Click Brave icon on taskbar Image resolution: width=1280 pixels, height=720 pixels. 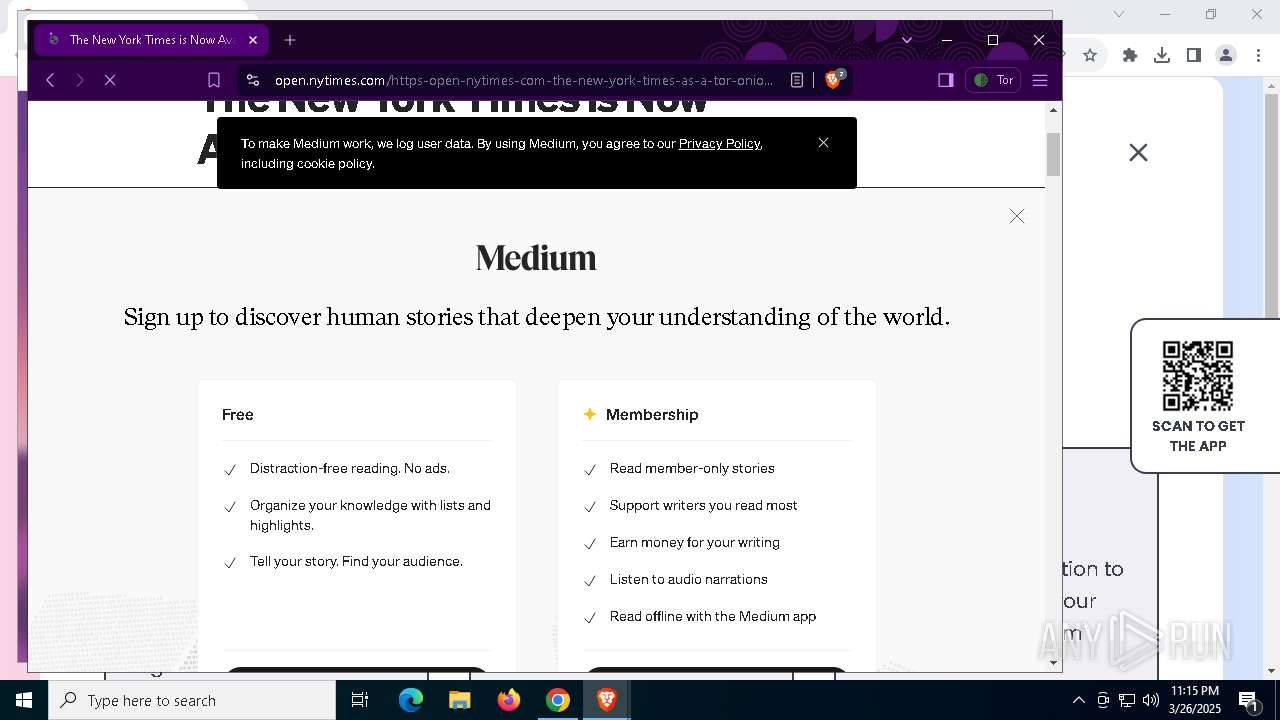[607, 700]
